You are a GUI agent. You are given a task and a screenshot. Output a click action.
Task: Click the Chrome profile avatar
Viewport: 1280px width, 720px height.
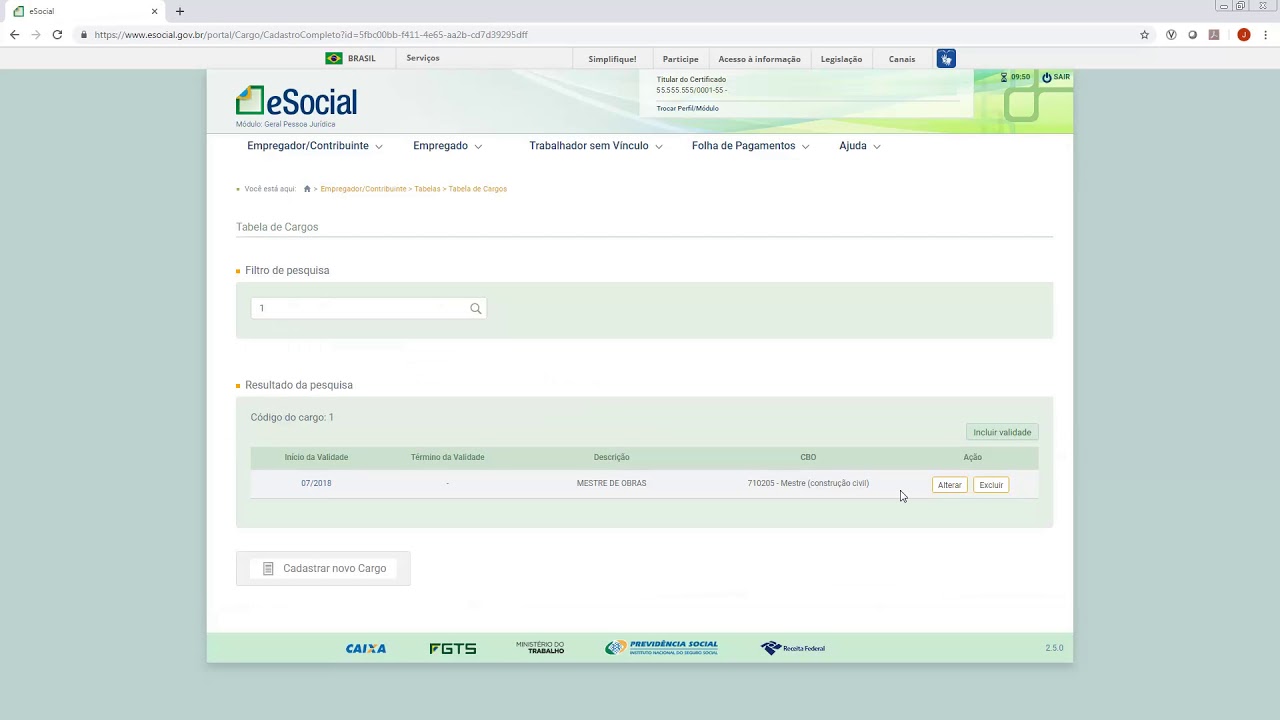click(x=1244, y=35)
